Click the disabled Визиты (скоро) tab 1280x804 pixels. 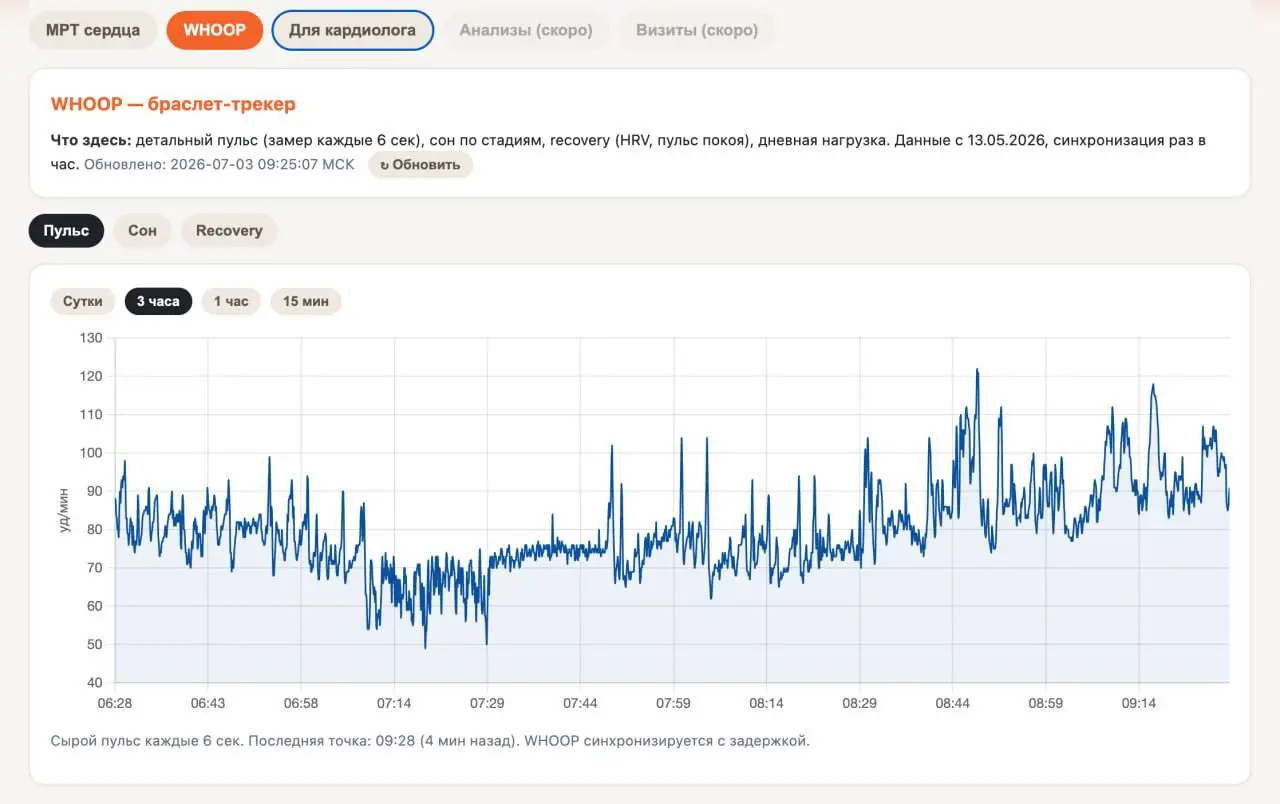click(x=697, y=30)
